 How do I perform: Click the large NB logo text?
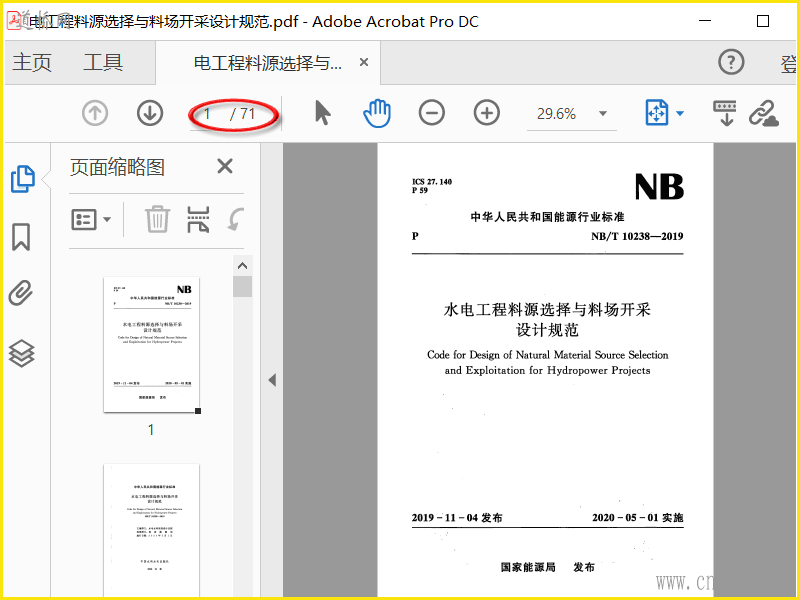[659, 187]
